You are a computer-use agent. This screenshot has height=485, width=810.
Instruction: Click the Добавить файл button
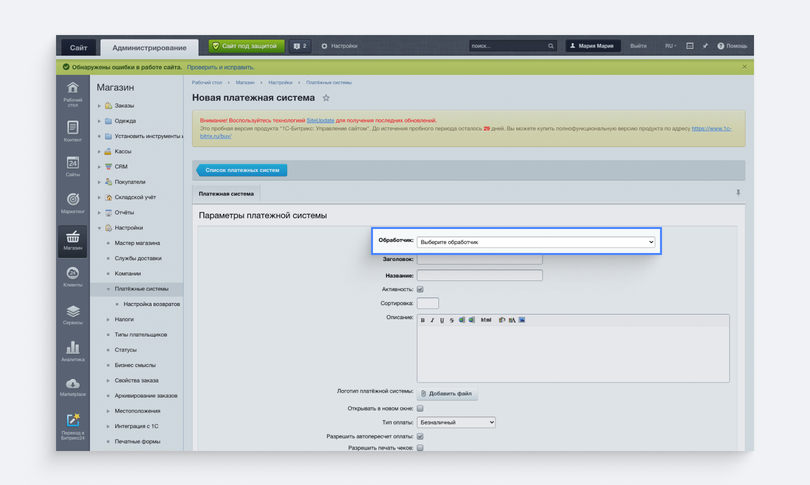coord(447,394)
